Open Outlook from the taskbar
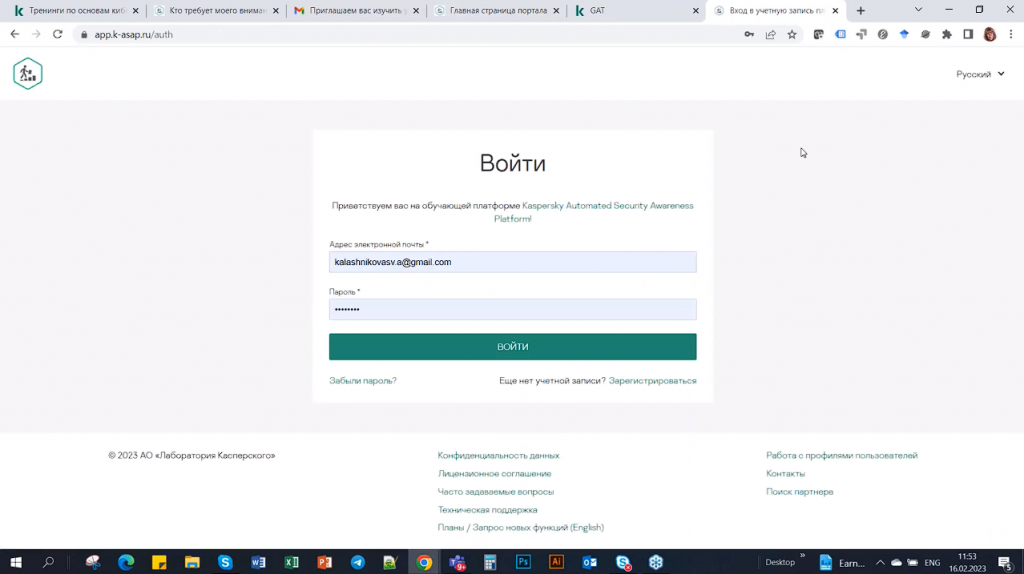This screenshot has width=1024, height=574. click(590, 562)
